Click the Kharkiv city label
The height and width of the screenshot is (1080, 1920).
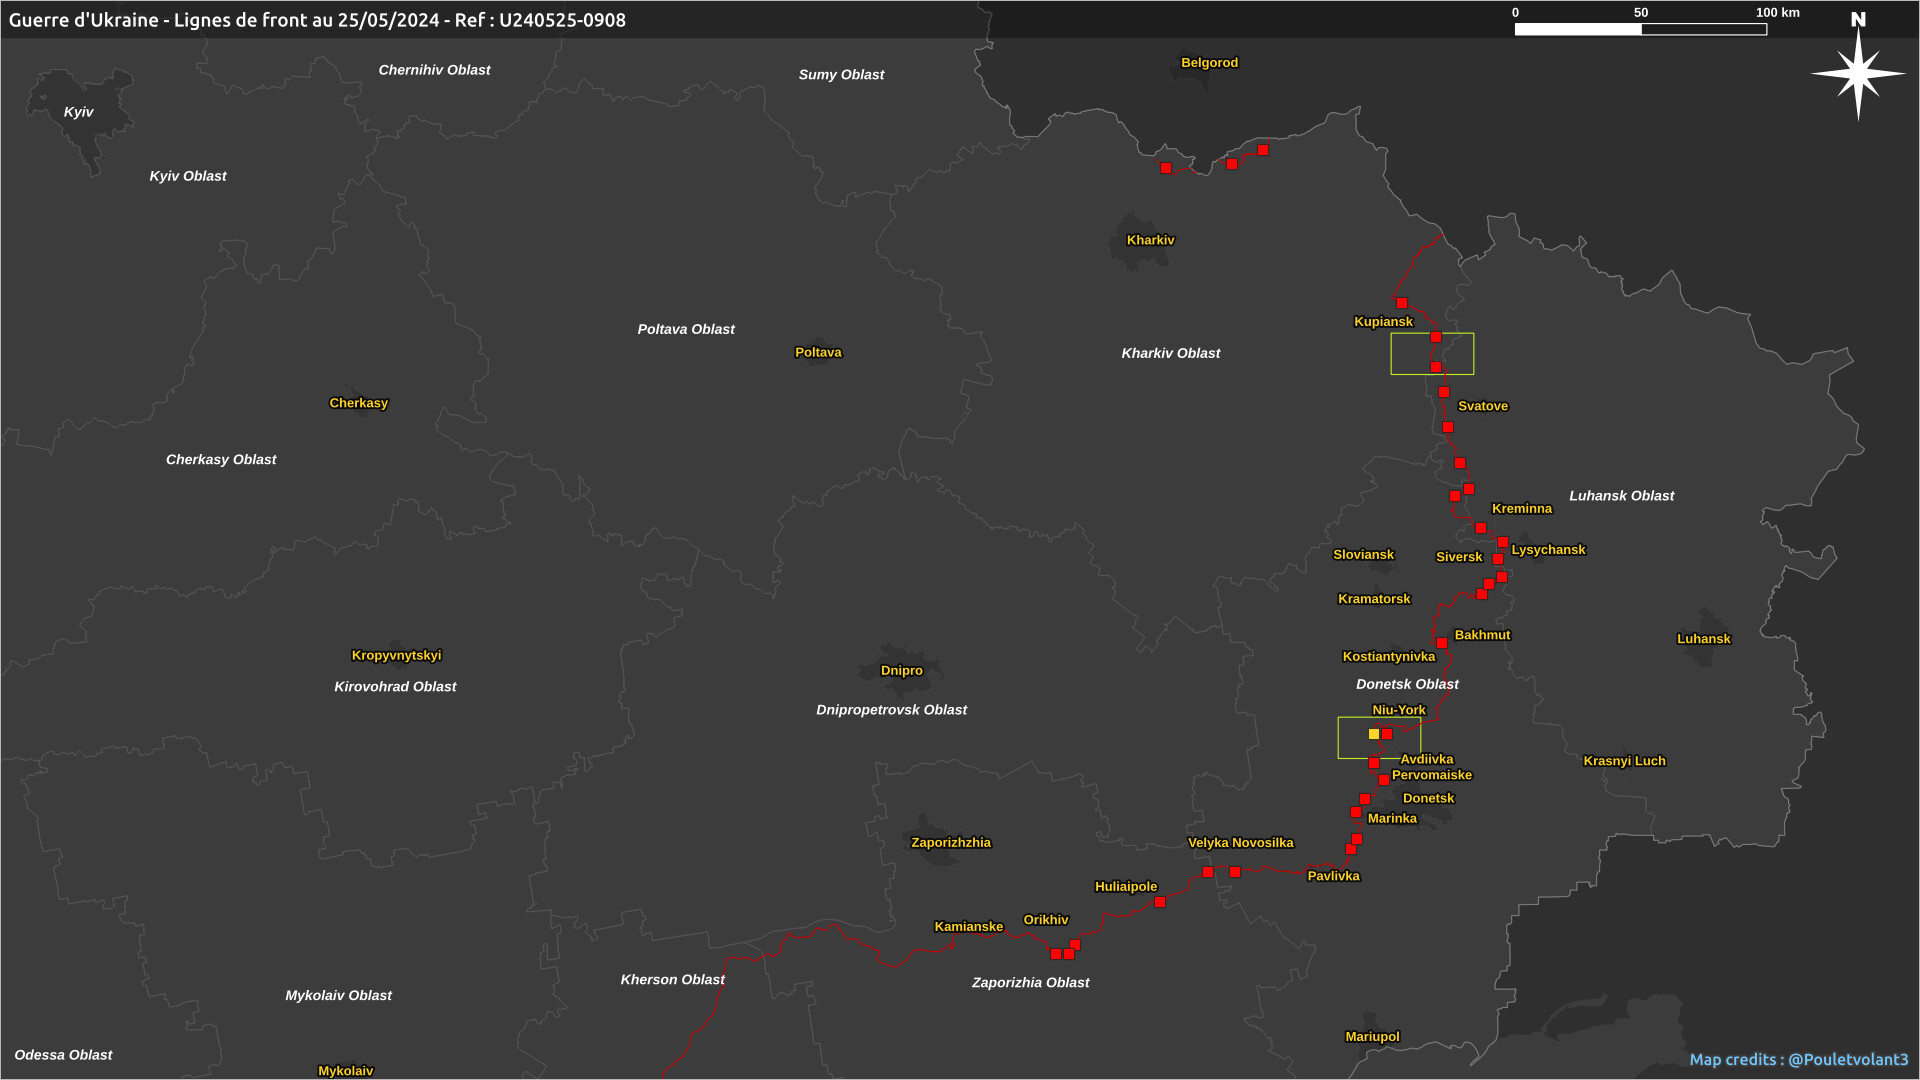tap(1150, 240)
